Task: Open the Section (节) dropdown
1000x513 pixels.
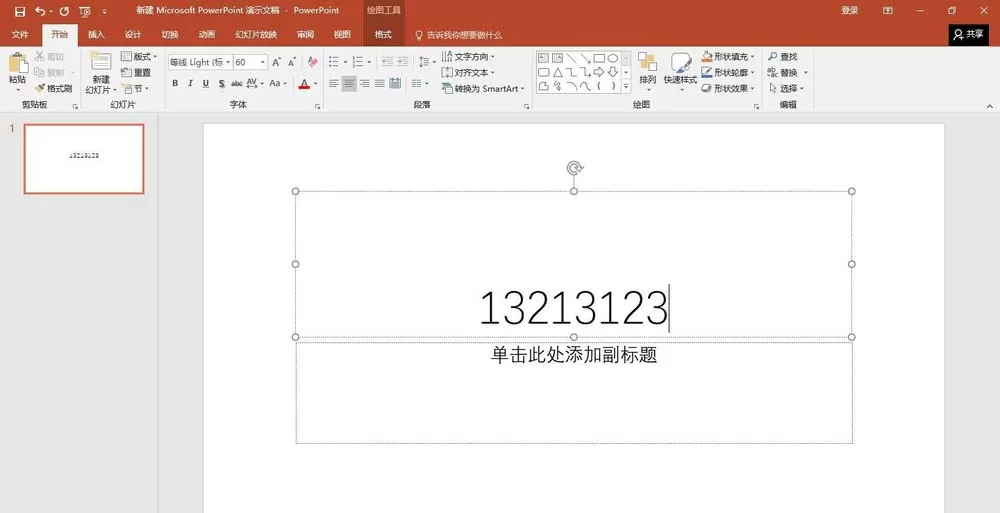Action: (135, 89)
